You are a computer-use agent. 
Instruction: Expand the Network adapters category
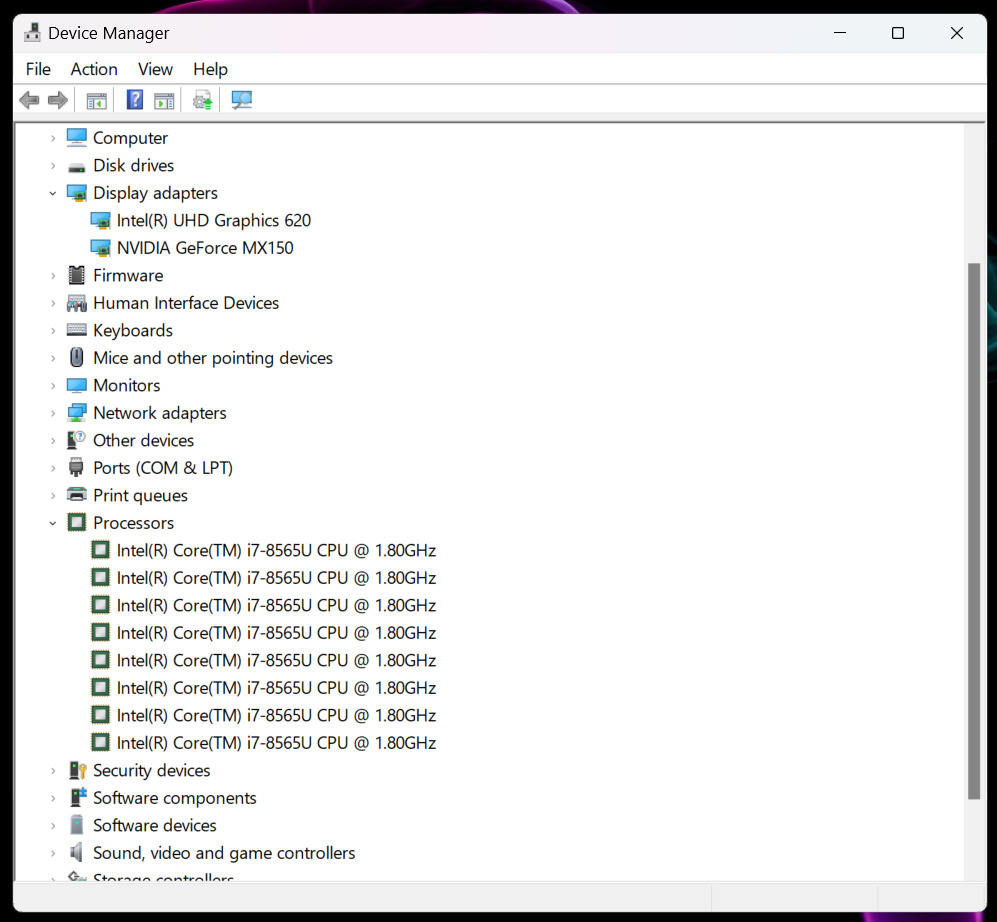53,413
